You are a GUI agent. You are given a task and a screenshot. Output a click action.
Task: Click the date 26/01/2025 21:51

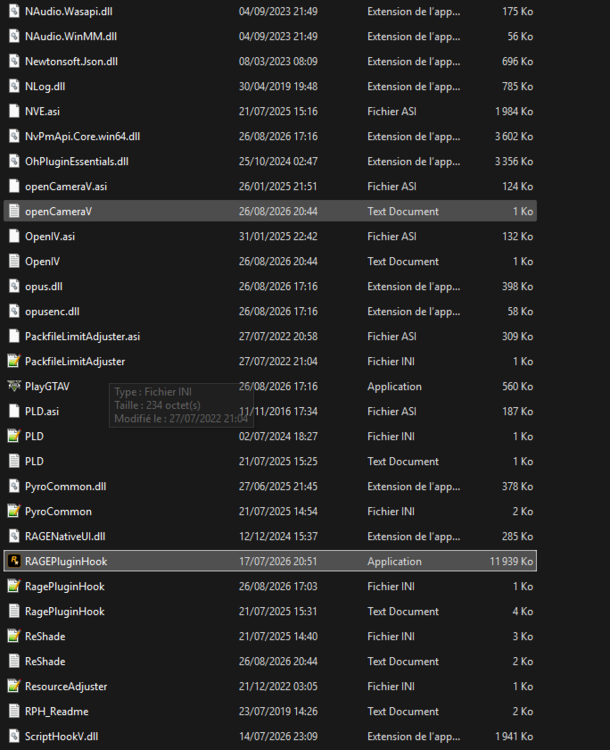click(278, 186)
